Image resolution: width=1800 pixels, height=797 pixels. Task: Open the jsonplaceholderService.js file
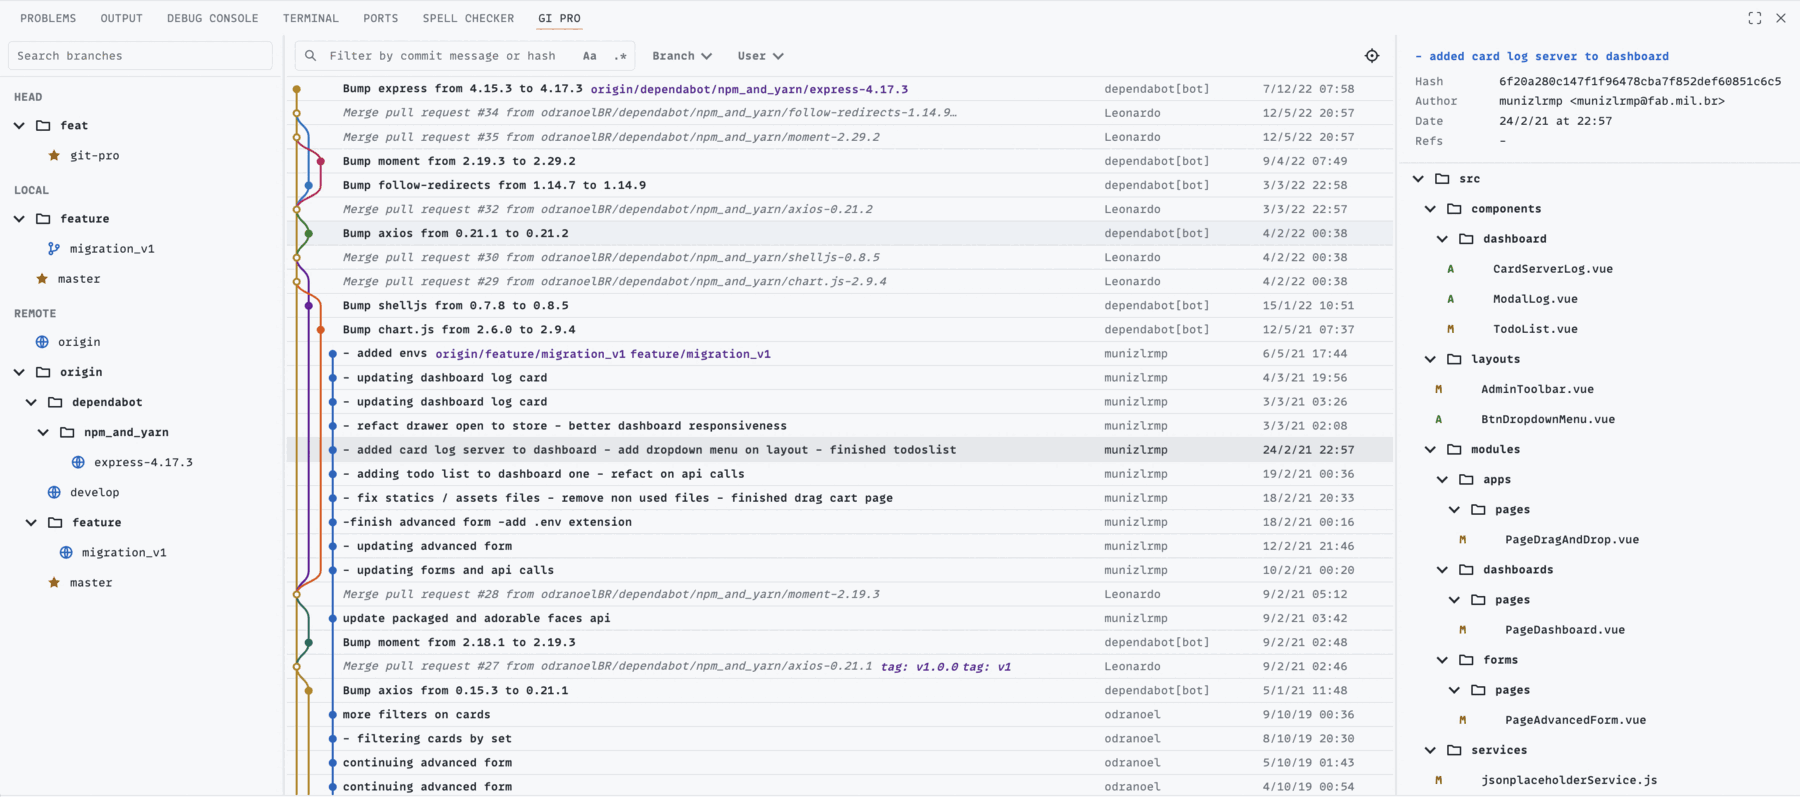1569,780
